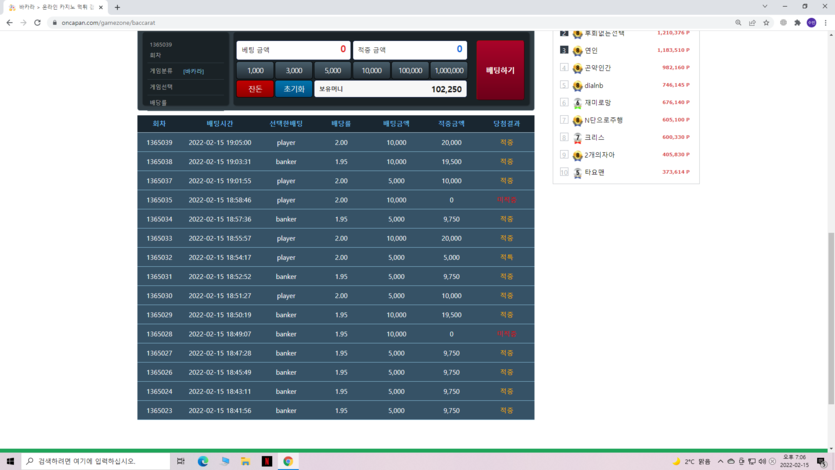
Task: Open a new browser tab
Action: [117, 7]
